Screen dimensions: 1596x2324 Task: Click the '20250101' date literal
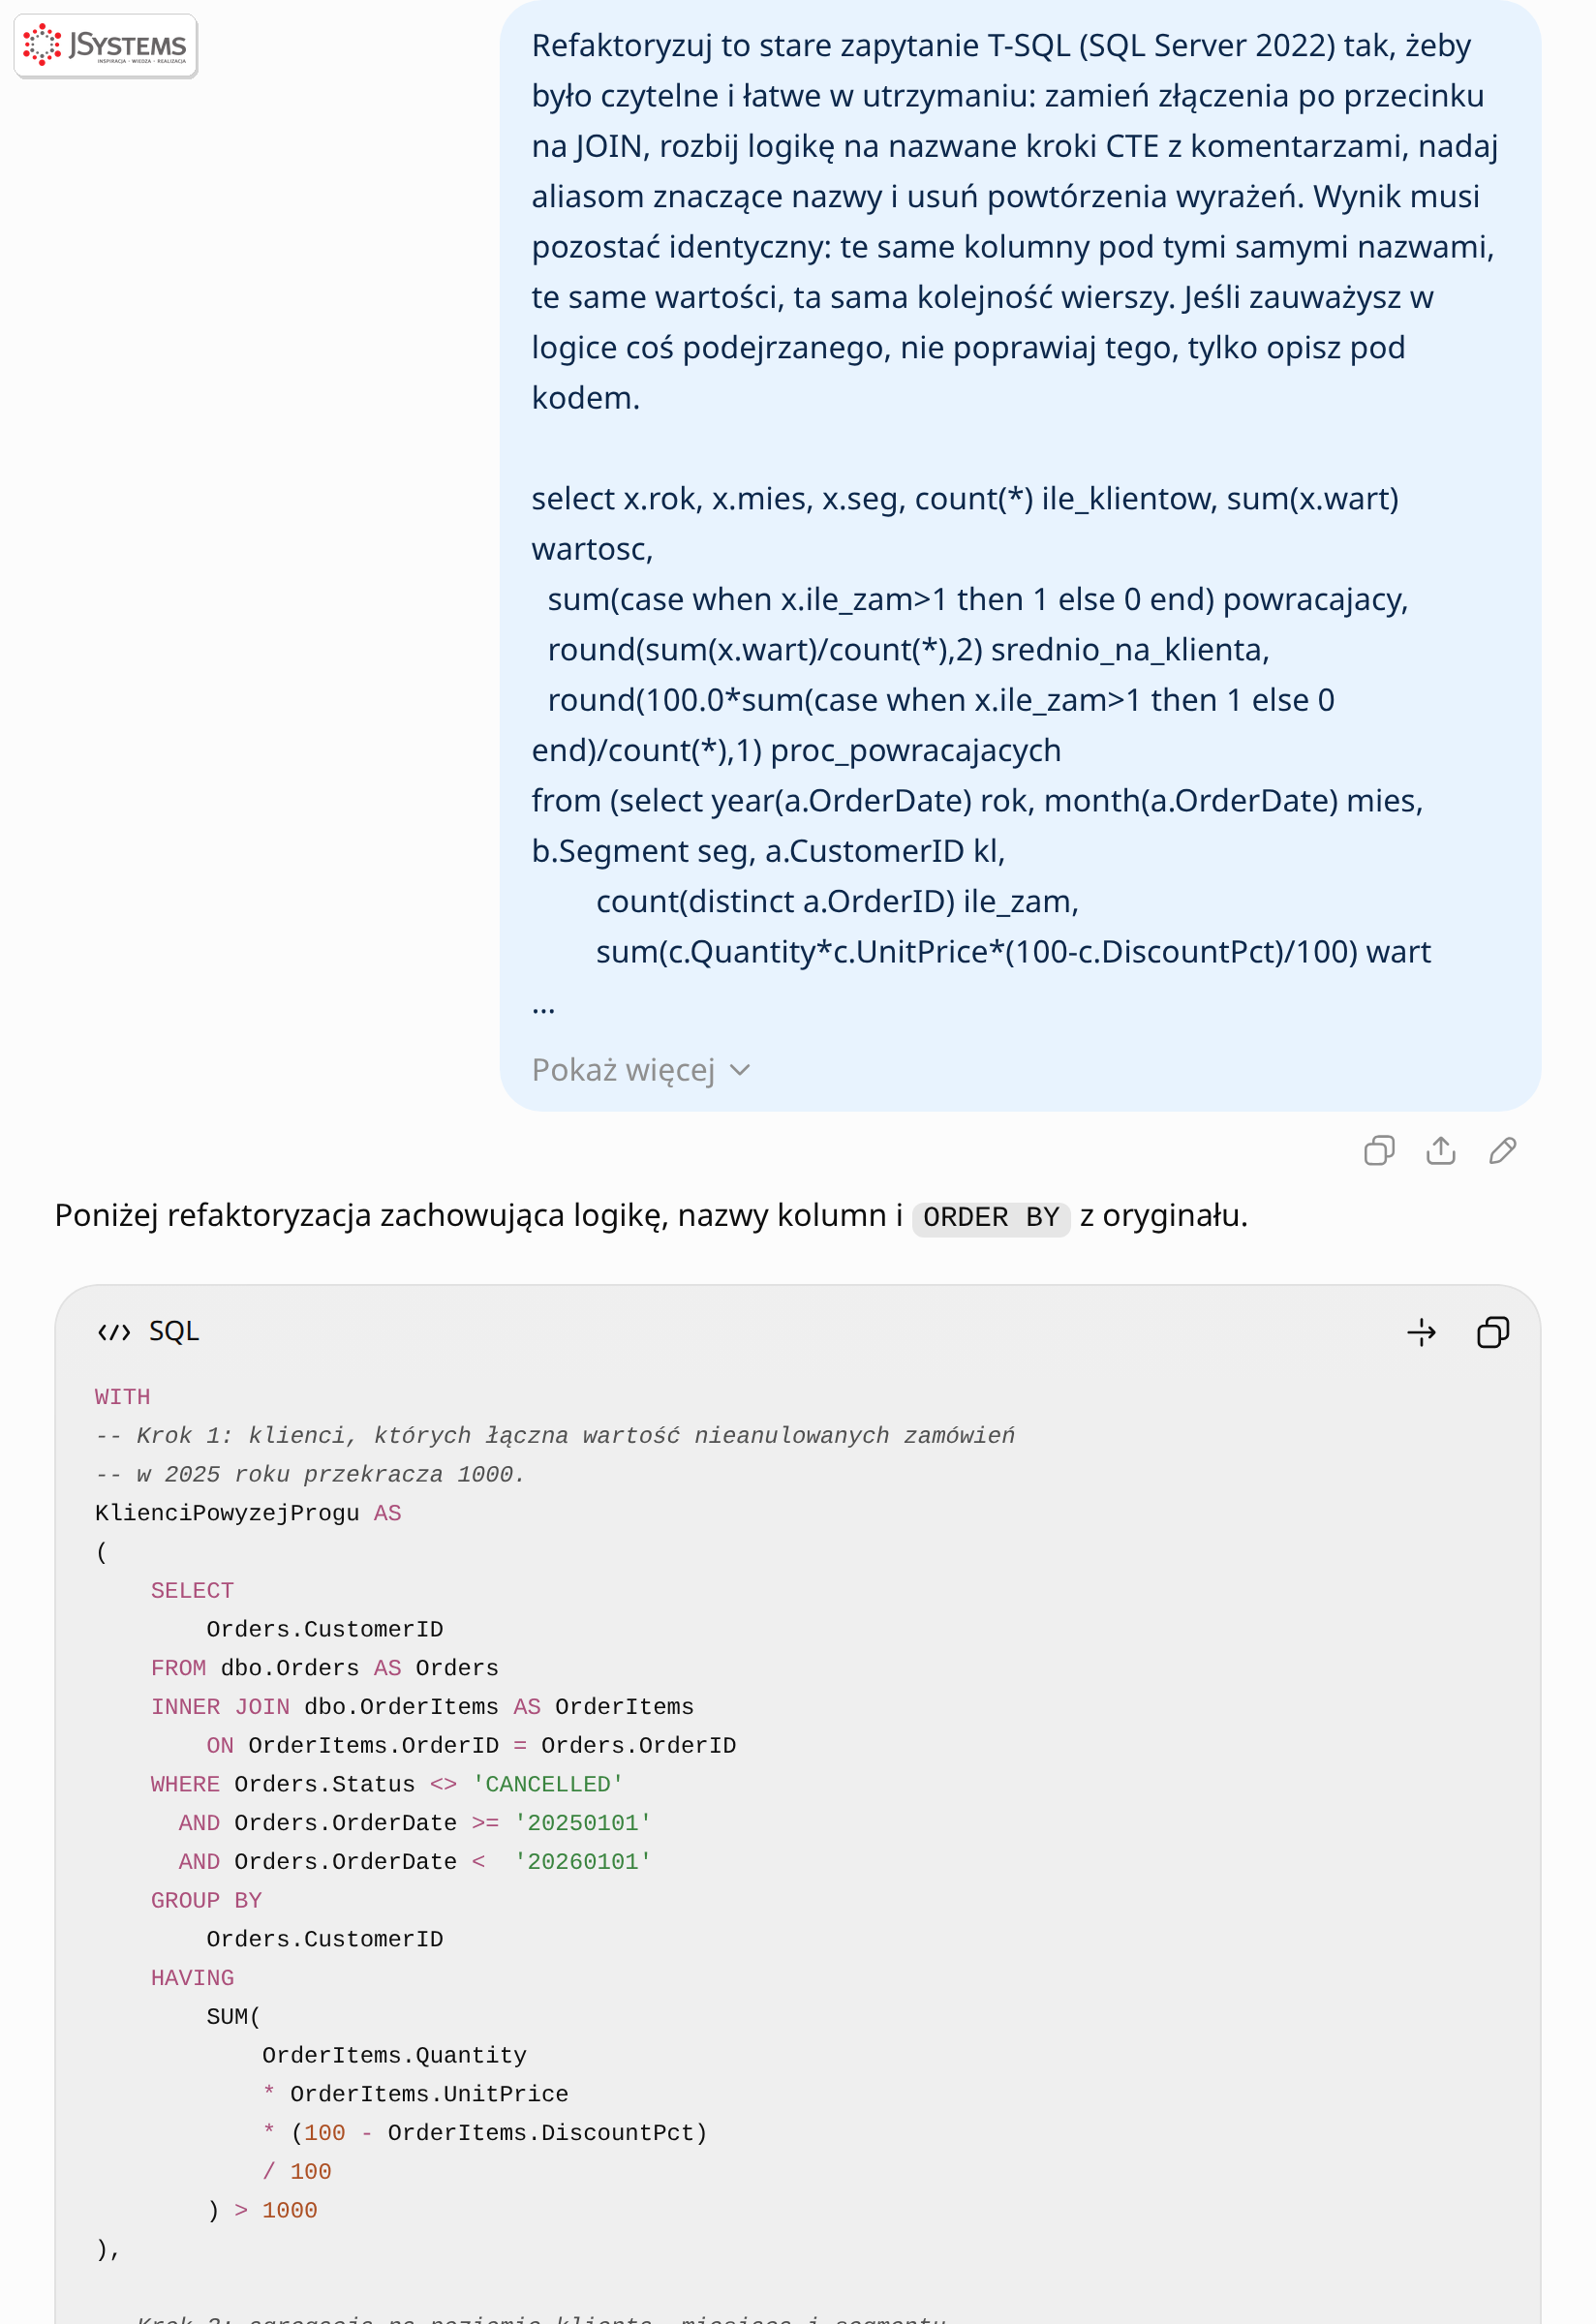[x=582, y=1823]
